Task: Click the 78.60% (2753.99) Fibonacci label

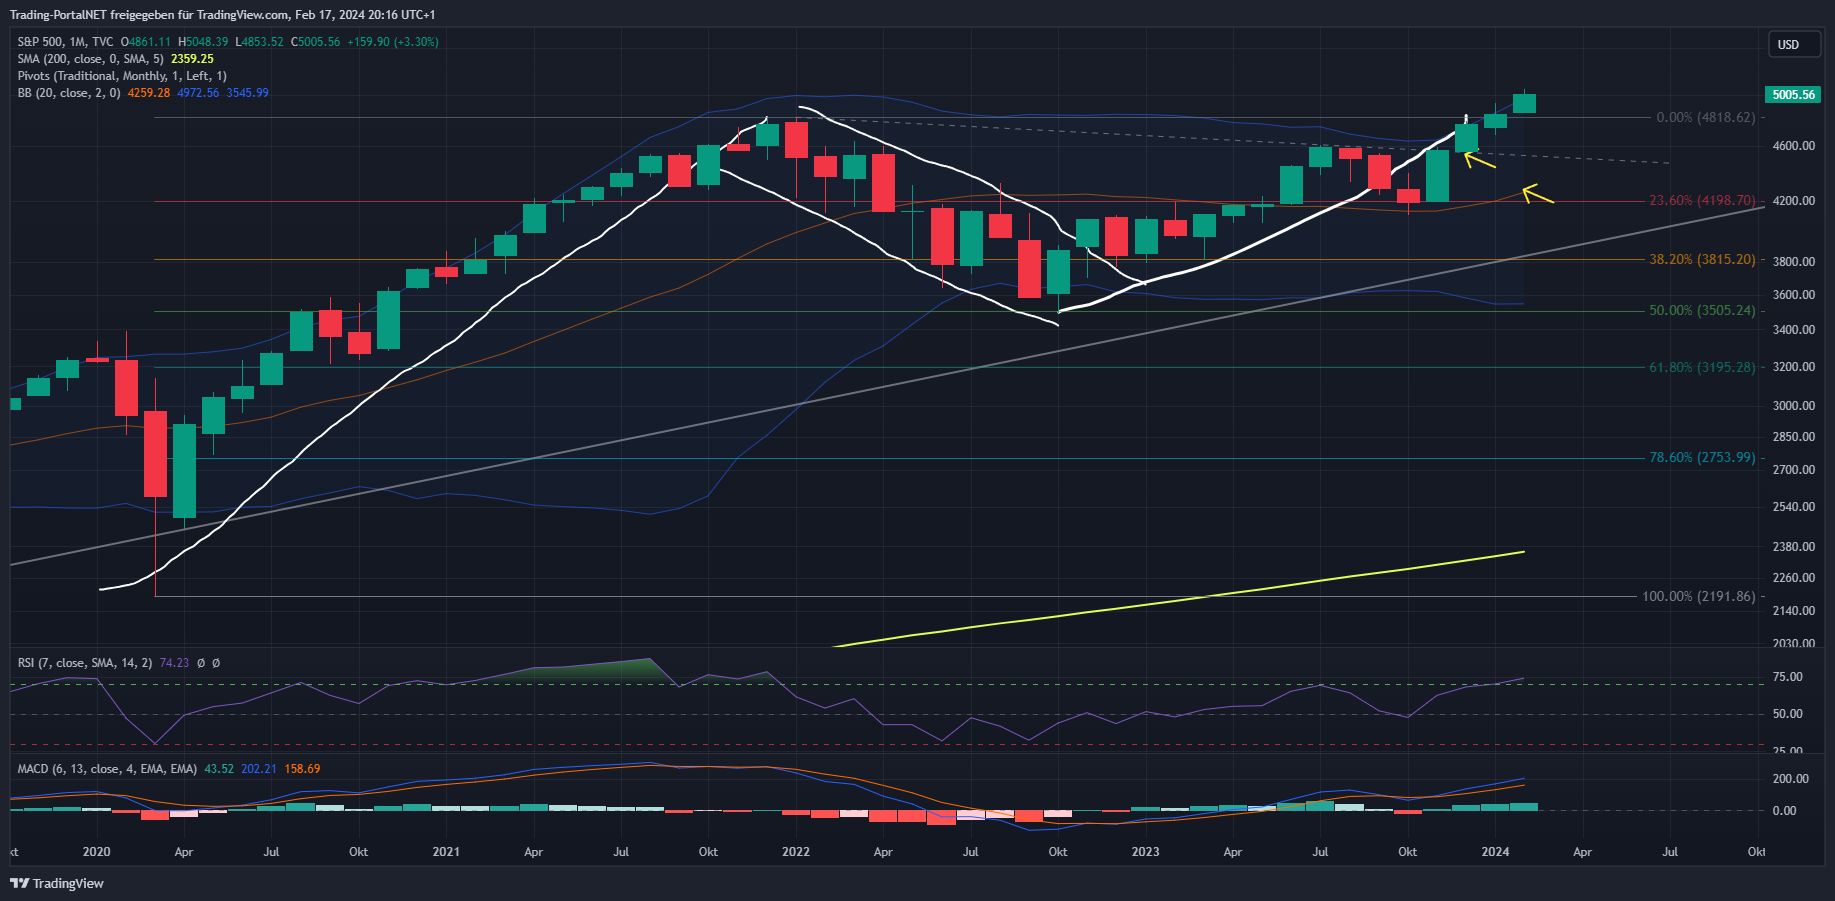Action: coord(1701,458)
